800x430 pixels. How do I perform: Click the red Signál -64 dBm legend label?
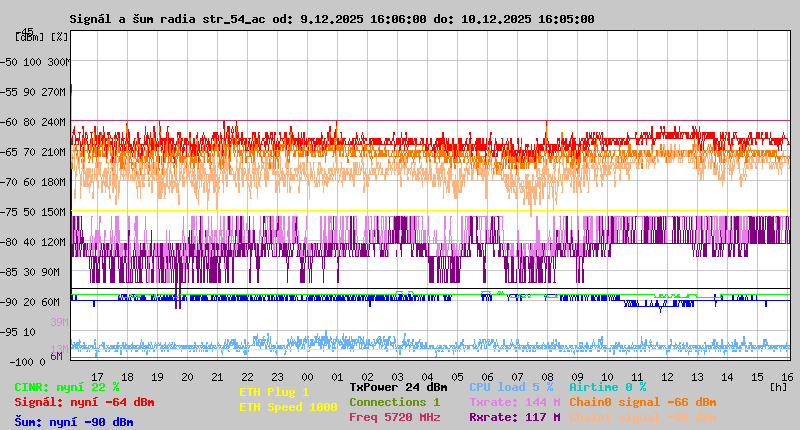coord(84,402)
